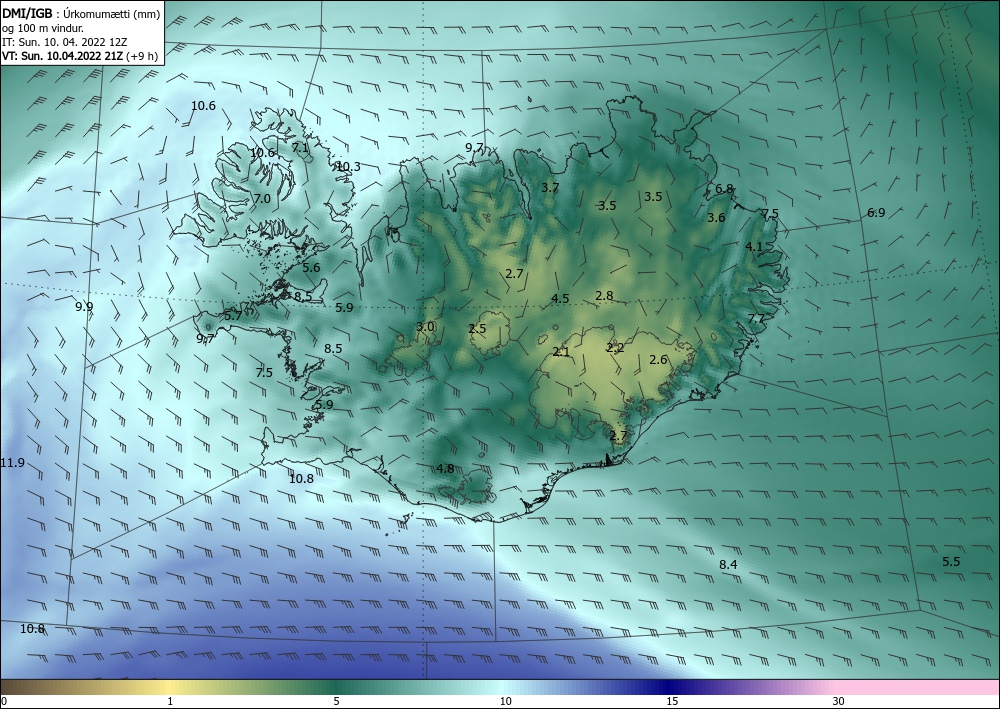
Task: Click the 2.2 value on the glacier
Action: [615, 347]
